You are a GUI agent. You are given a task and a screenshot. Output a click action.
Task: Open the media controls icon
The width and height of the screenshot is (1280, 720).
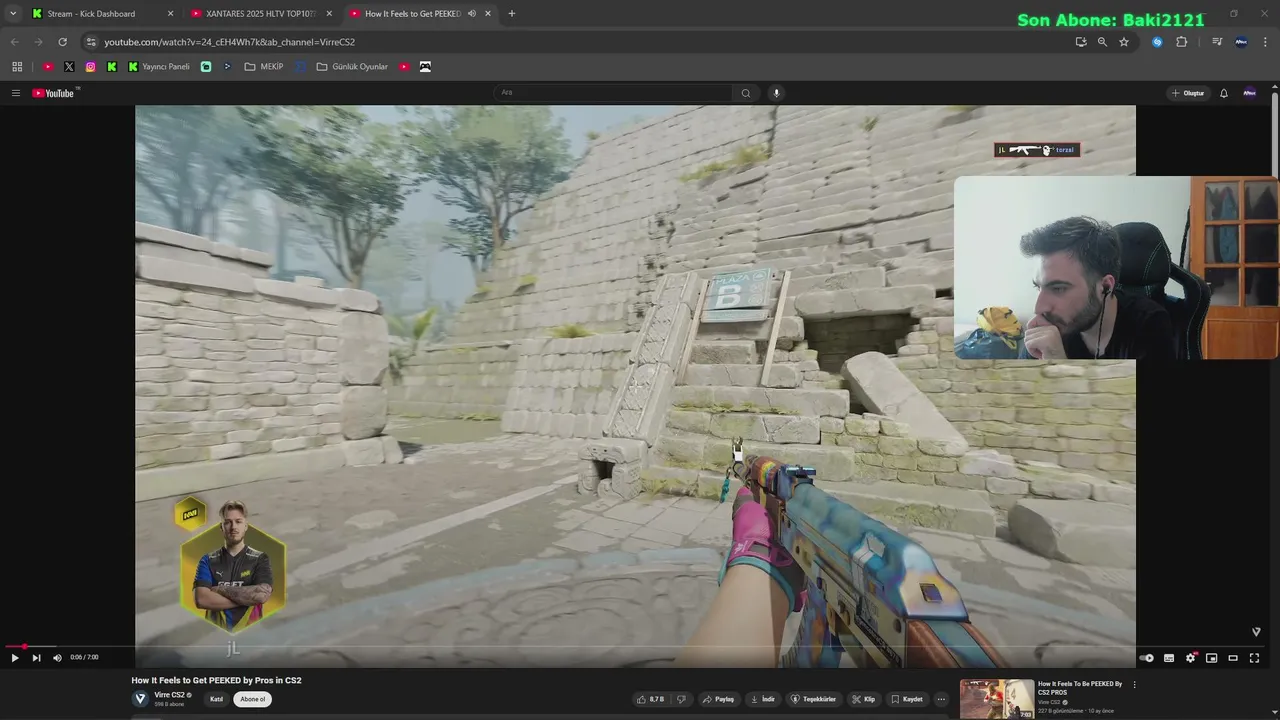[1216, 42]
